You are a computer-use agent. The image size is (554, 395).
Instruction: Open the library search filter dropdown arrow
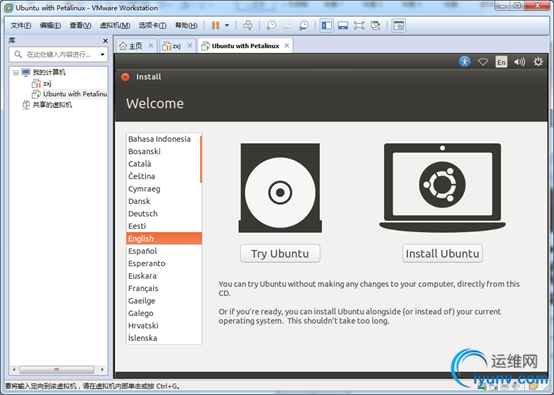[102, 54]
